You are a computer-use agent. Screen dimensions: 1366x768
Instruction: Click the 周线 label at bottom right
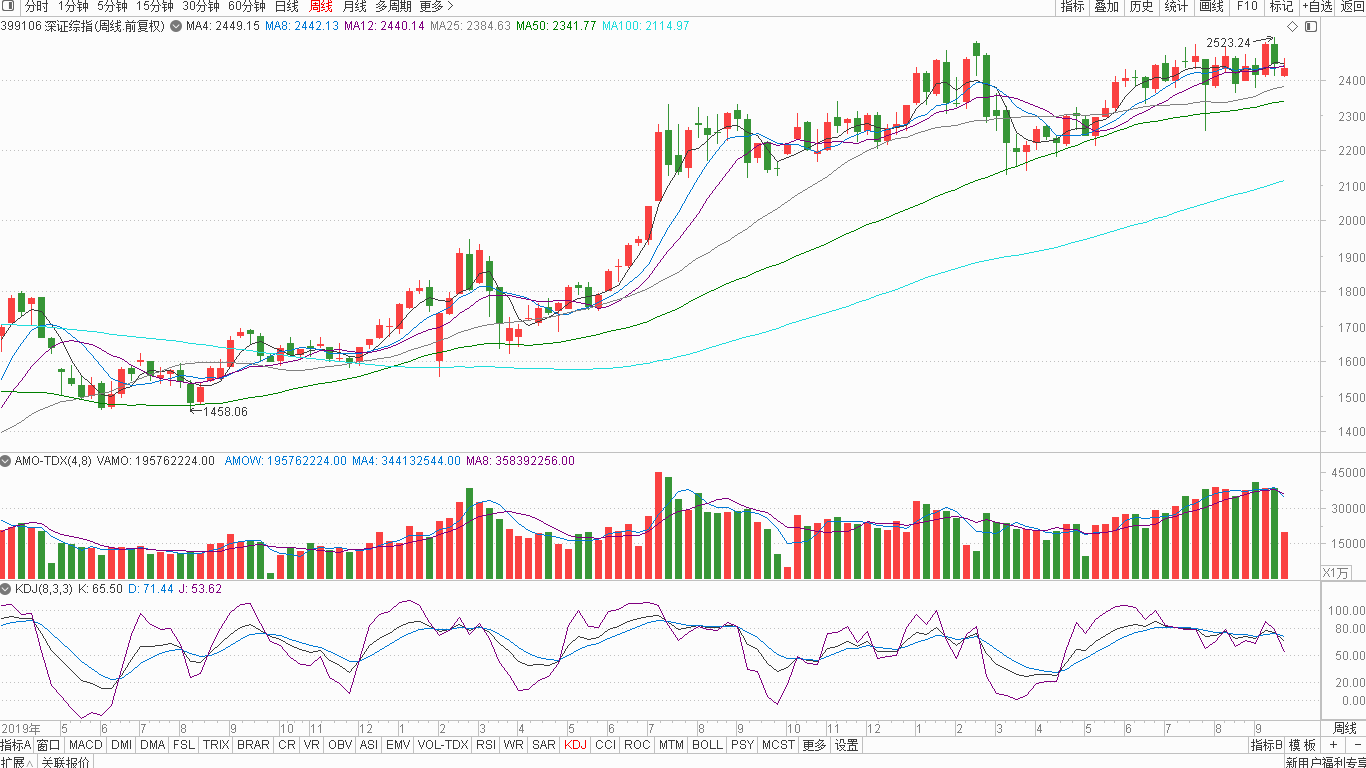coord(1345,728)
